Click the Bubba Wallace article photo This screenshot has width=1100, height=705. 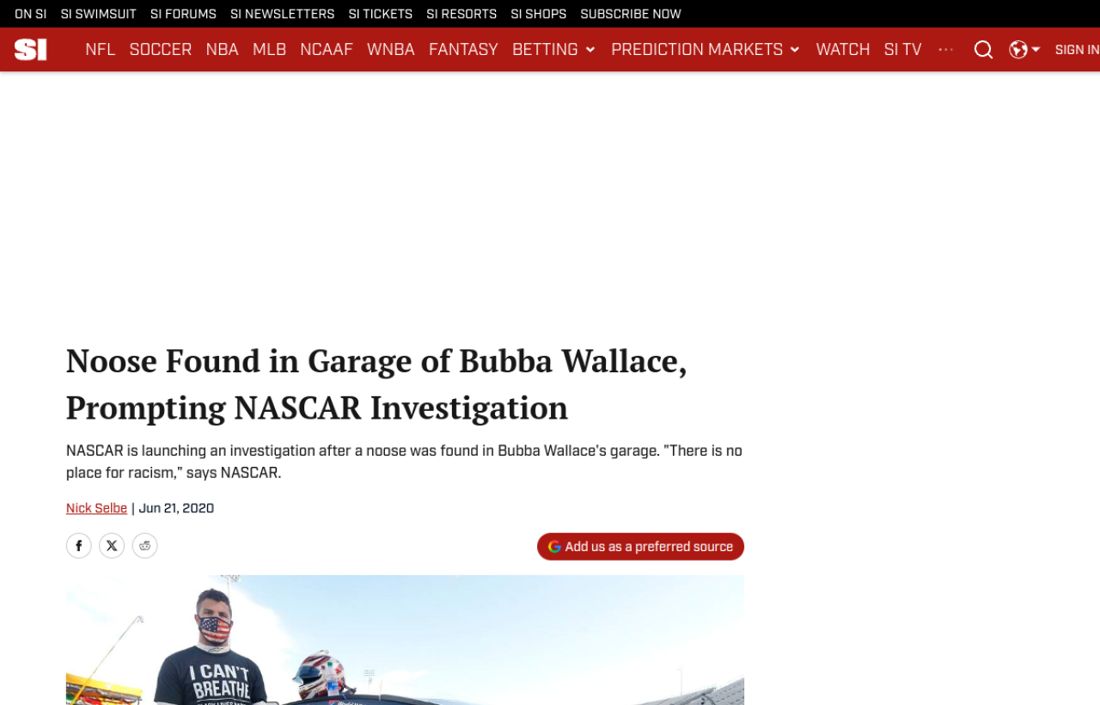[x=405, y=640]
